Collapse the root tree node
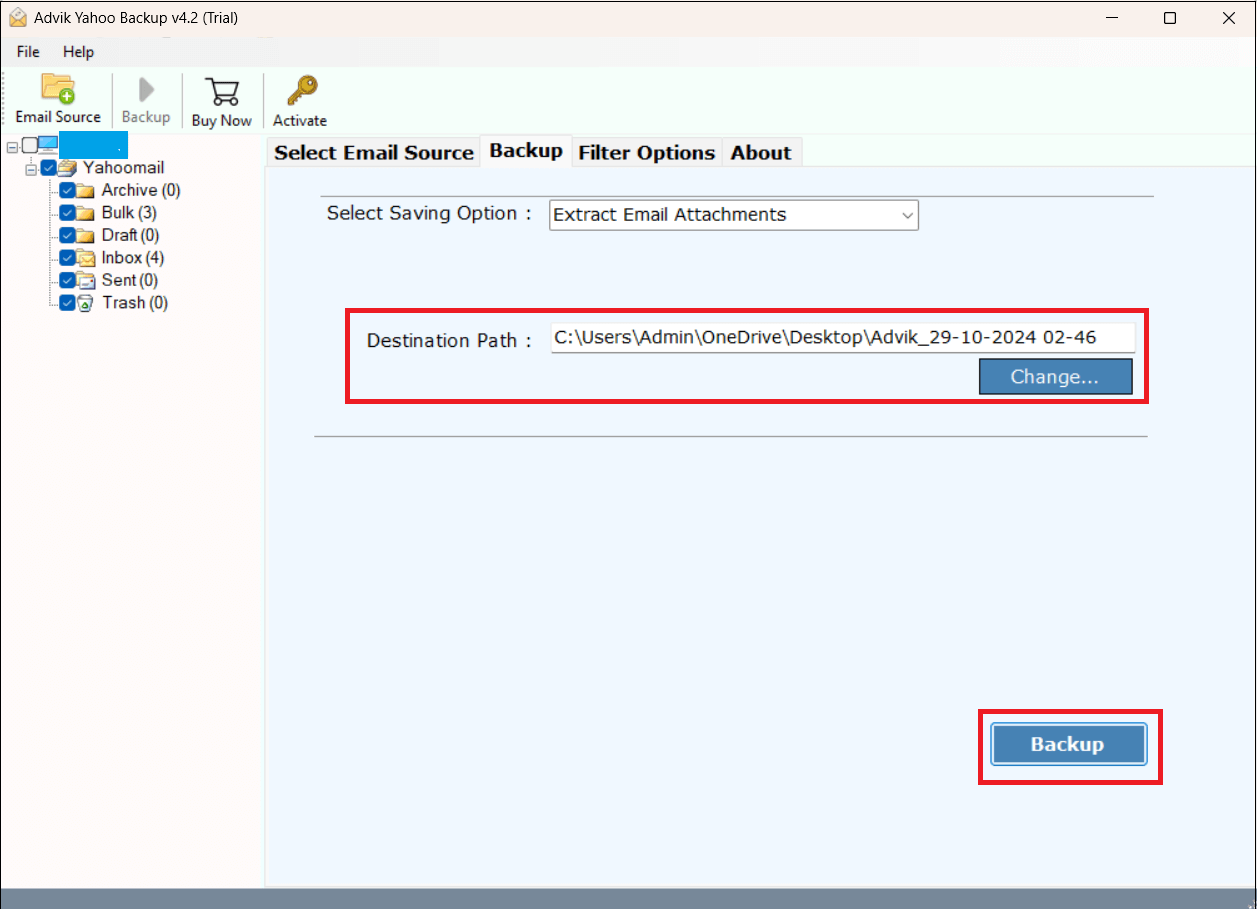1257x909 pixels. (x=12, y=146)
